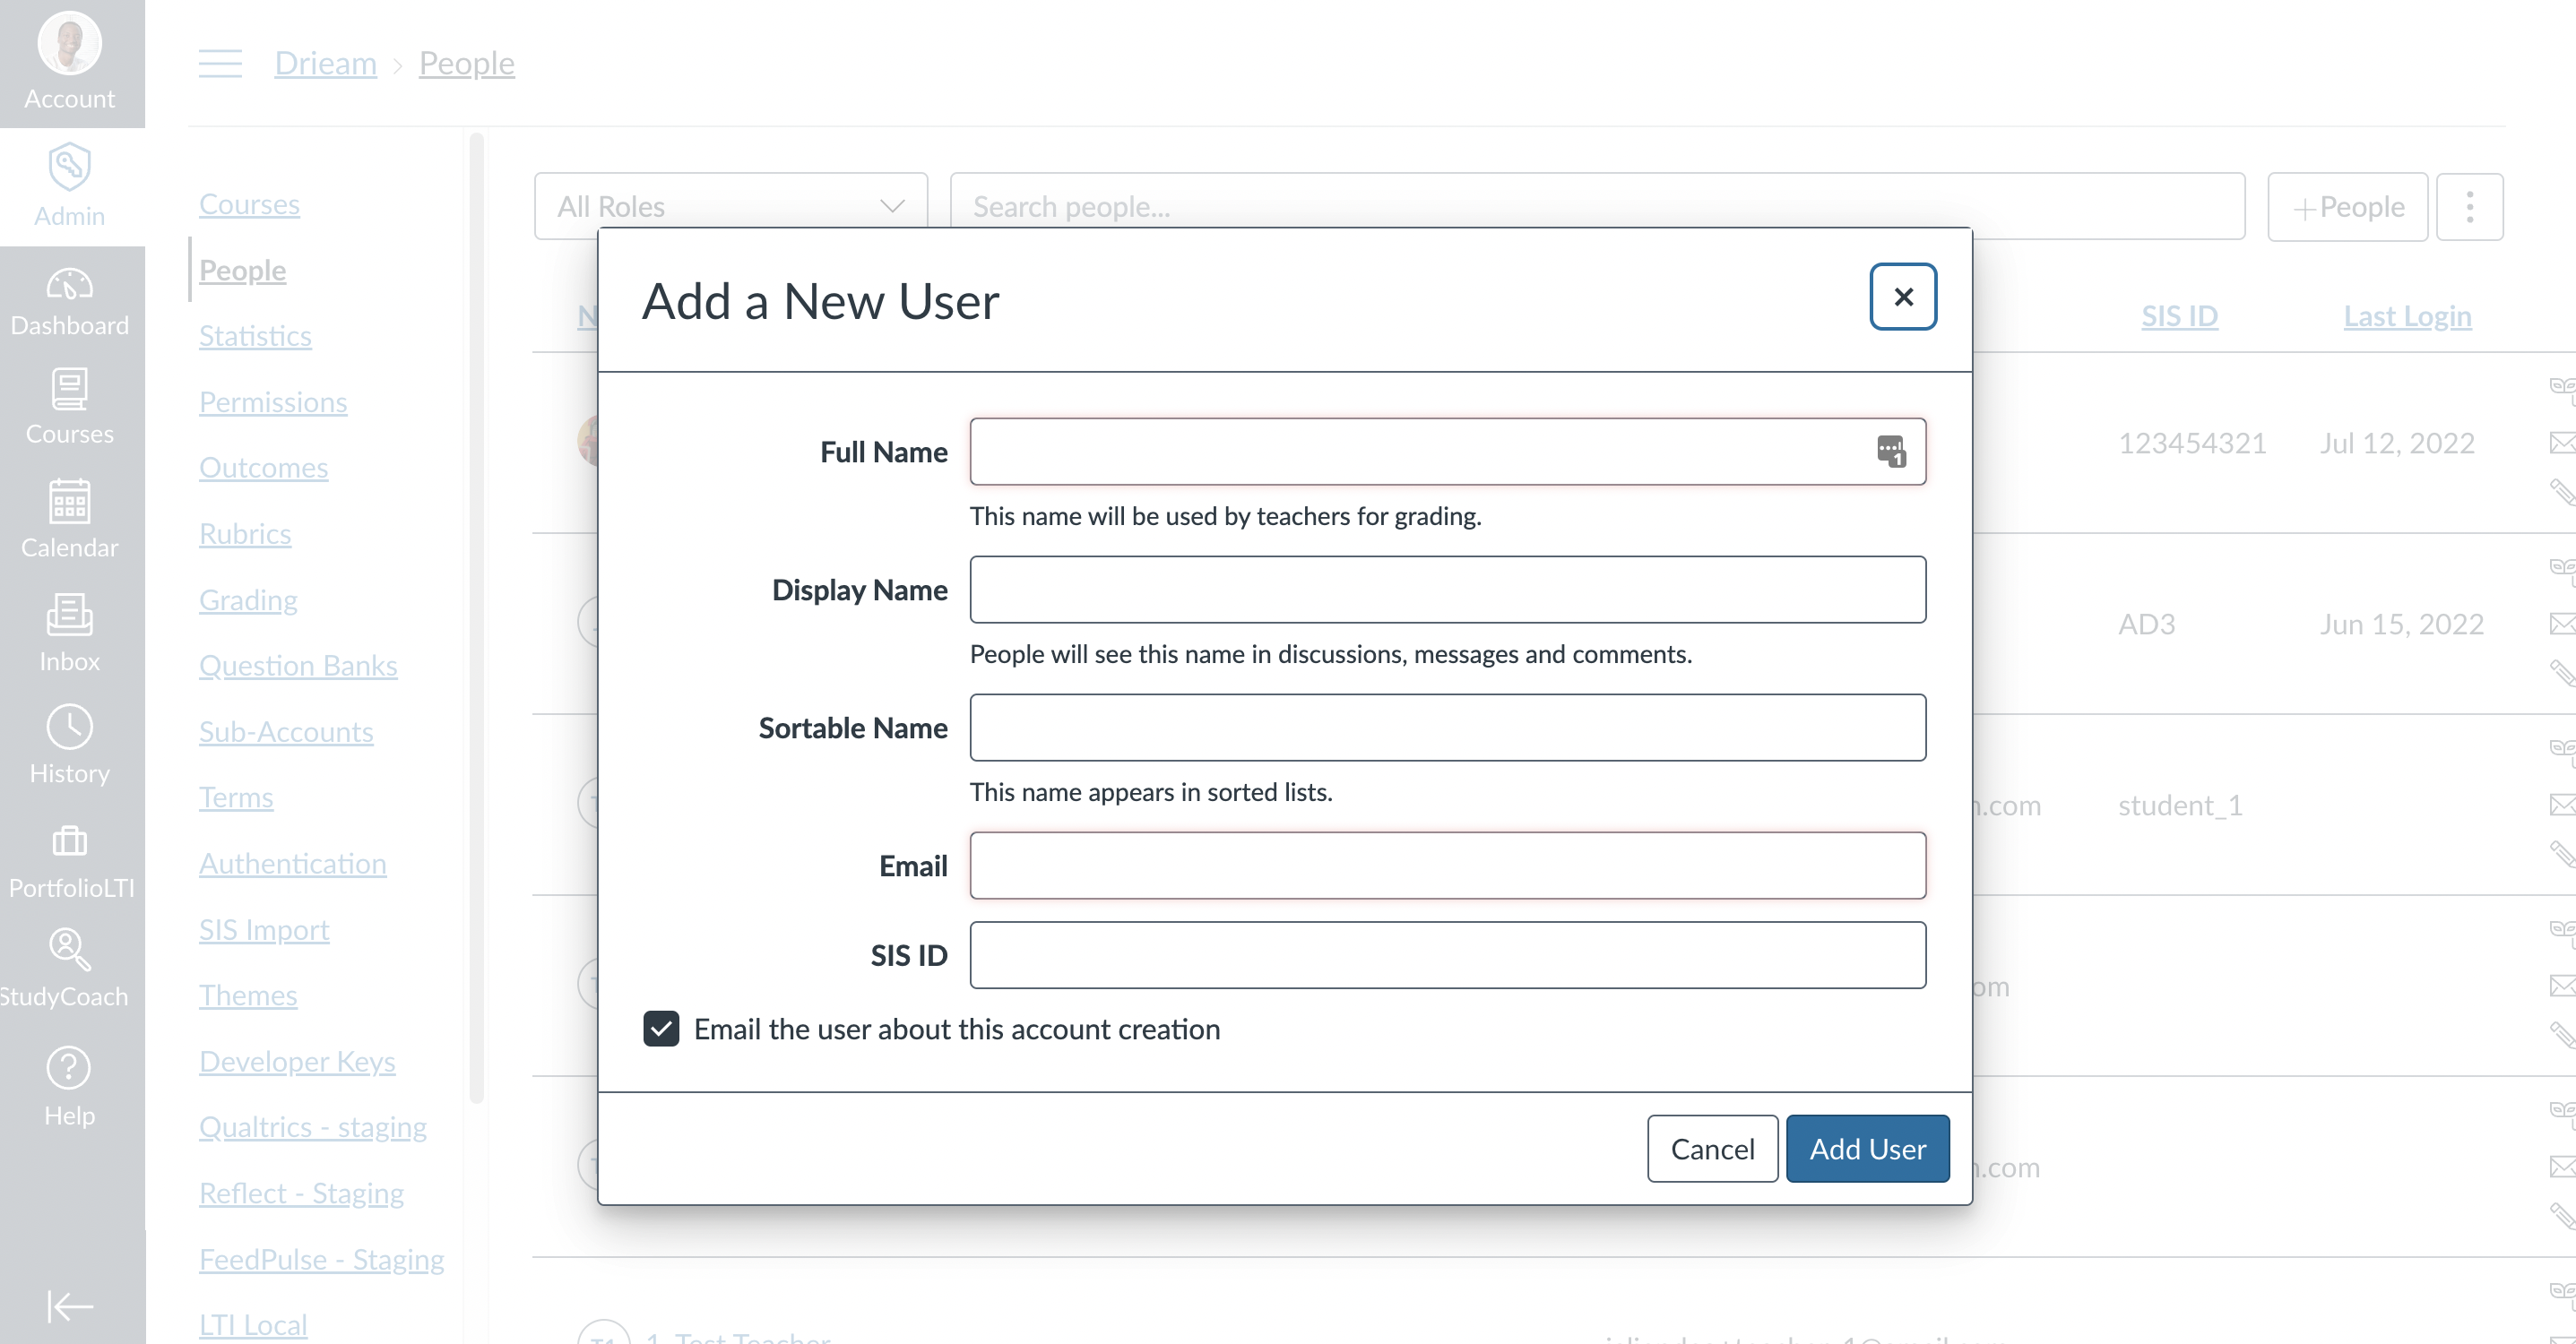Launch the PortfolioLTI tool
This screenshot has height=1344, width=2576.
tap(70, 861)
